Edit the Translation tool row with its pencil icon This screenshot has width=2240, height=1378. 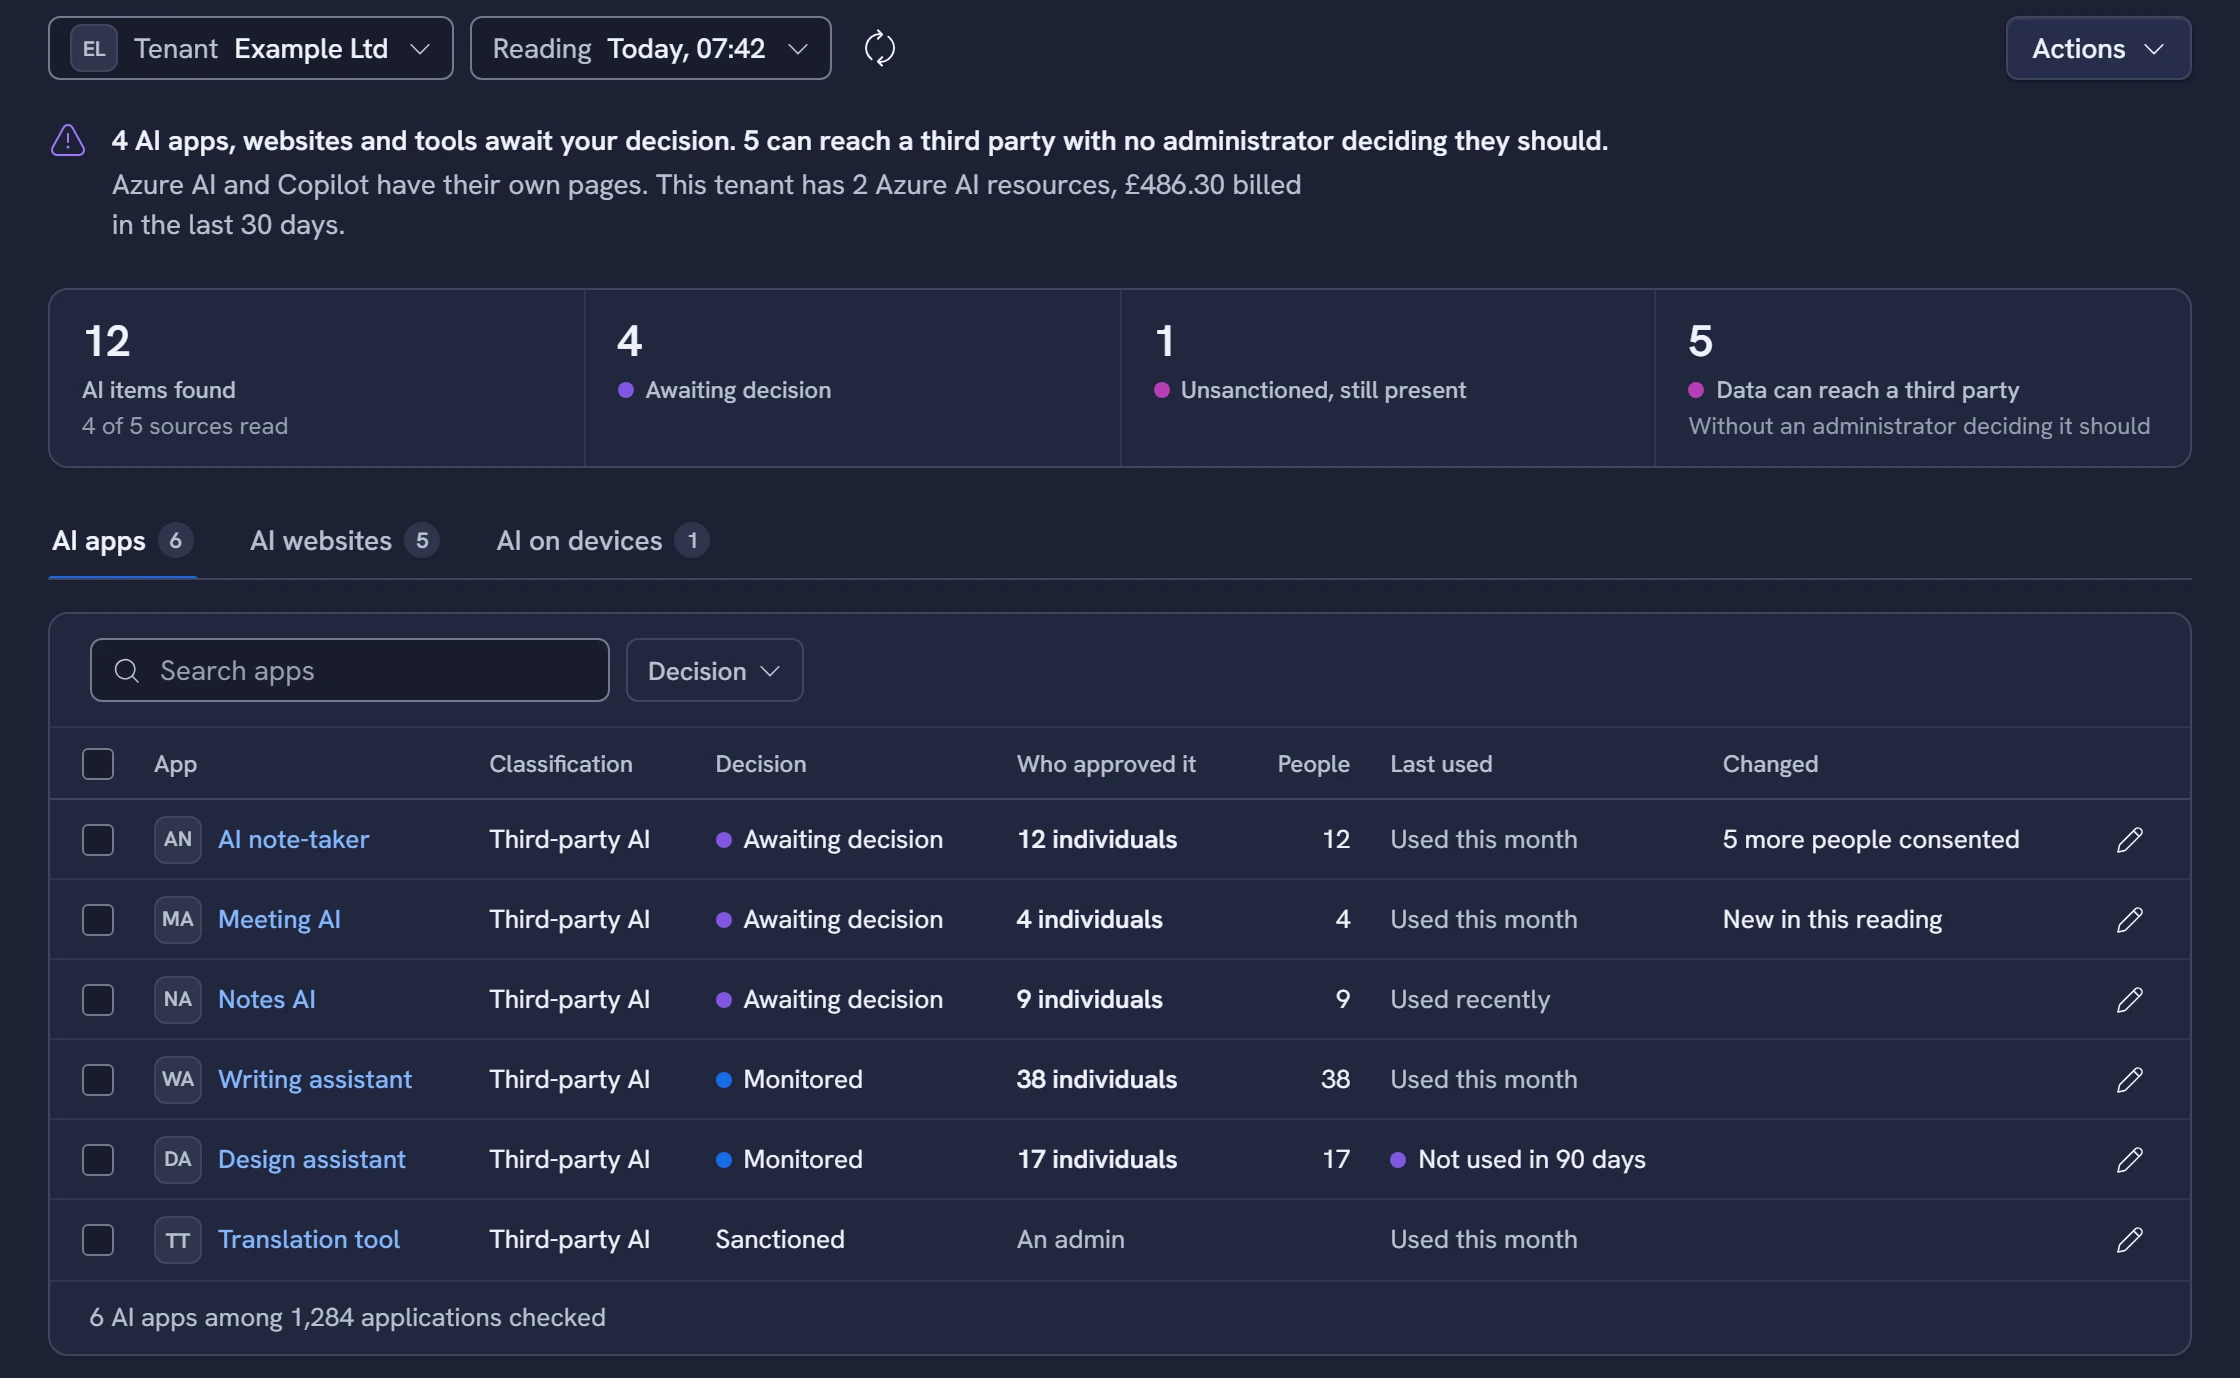(x=2130, y=1239)
